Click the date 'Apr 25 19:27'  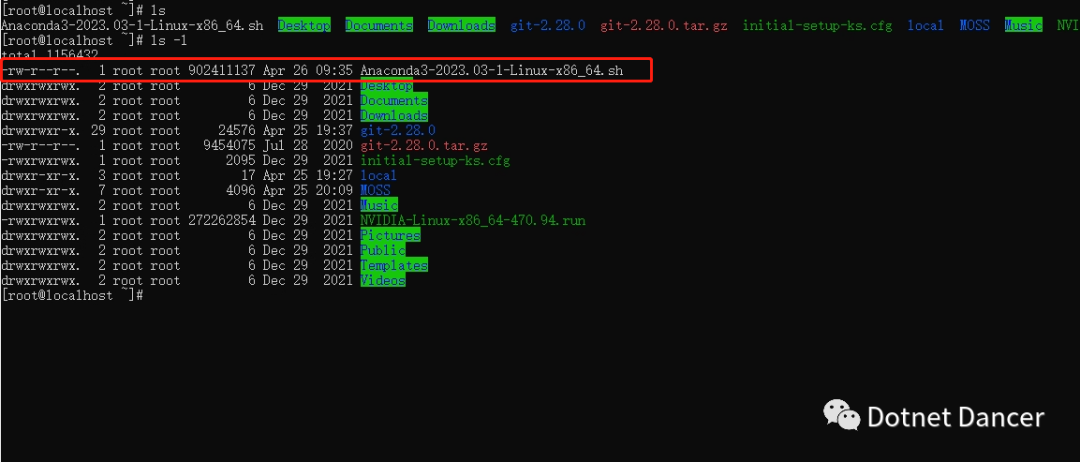[x=308, y=176]
